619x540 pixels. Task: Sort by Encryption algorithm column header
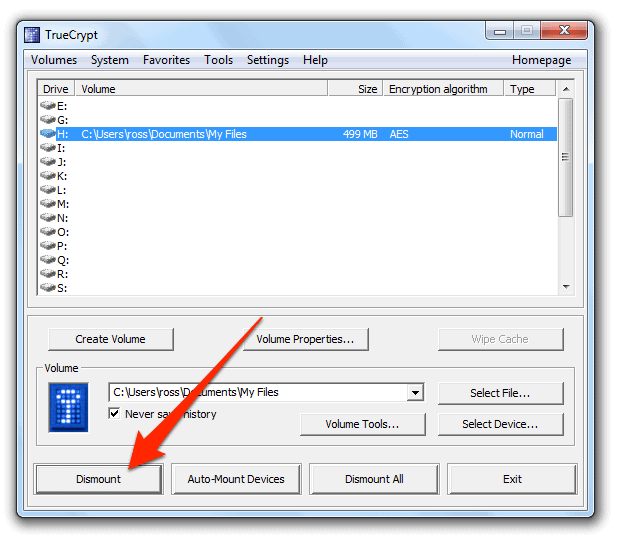pyautogui.click(x=443, y=89)
